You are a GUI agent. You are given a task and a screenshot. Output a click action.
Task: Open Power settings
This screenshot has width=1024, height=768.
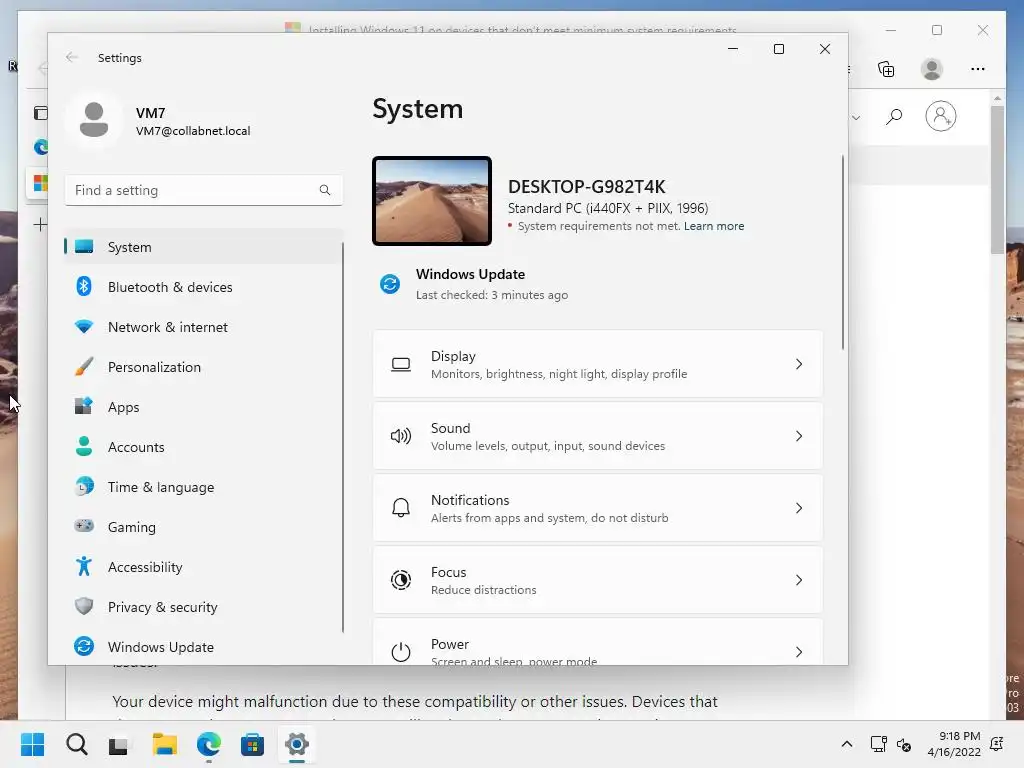tap(598, 642)
